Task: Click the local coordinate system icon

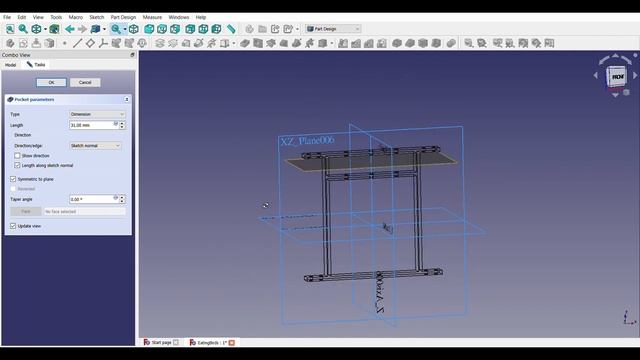Action: coord(103,43)
